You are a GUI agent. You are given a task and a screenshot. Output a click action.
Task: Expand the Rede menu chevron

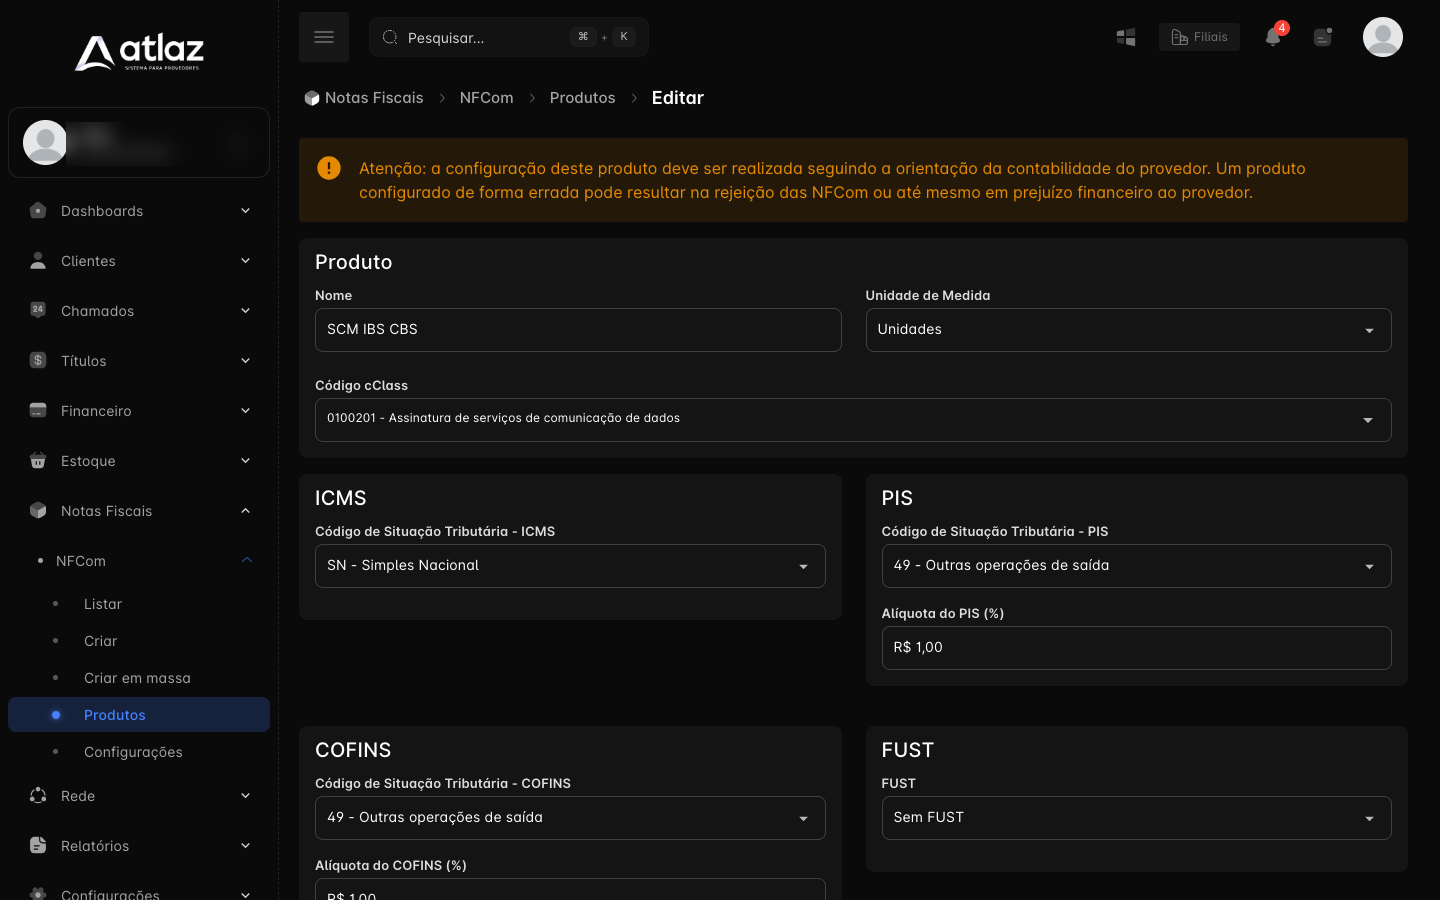[245, 795]
